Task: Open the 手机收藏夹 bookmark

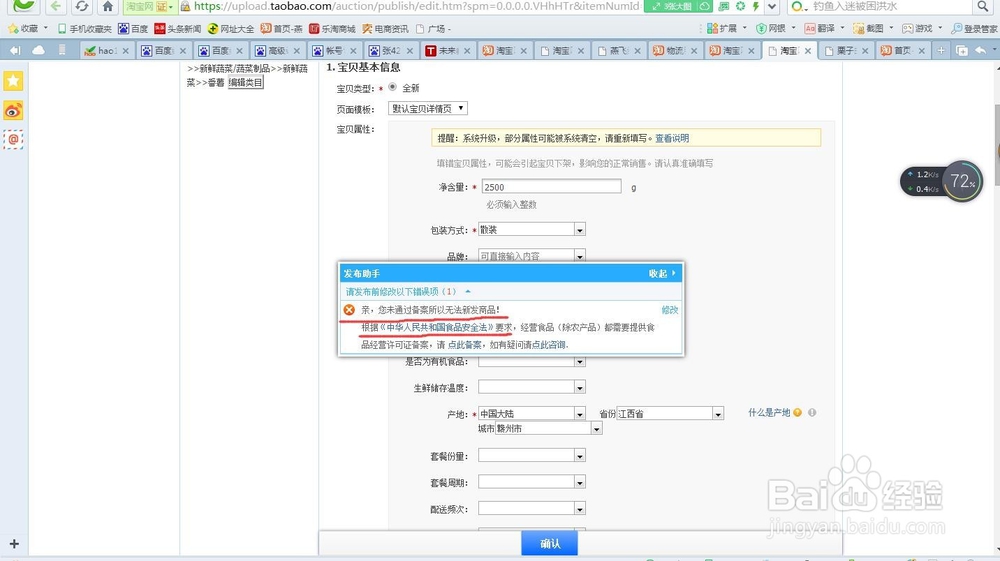Action: click(x=84, y=29)
